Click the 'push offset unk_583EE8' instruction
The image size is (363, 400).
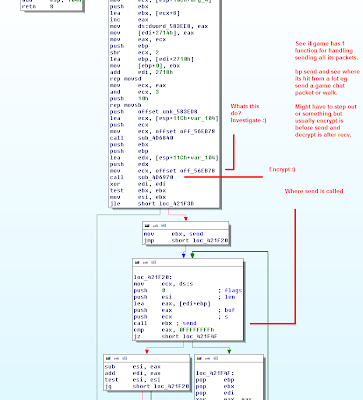pos(154,112)
